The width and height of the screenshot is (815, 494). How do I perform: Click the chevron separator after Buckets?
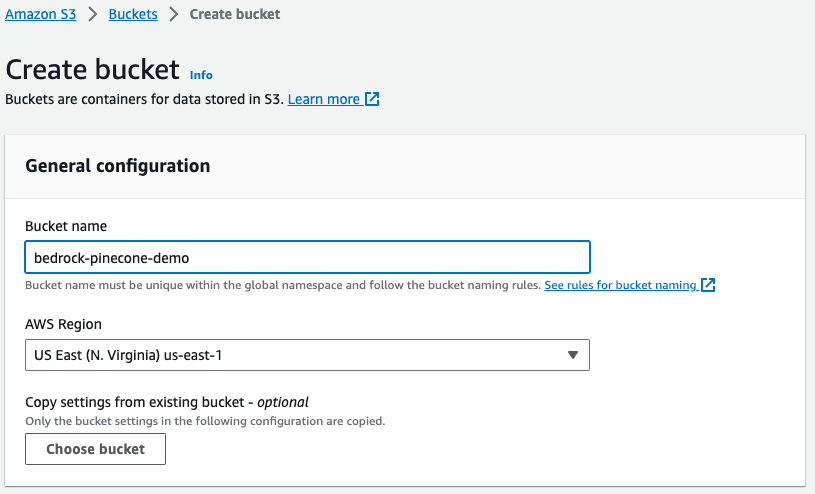coord(173,14)
